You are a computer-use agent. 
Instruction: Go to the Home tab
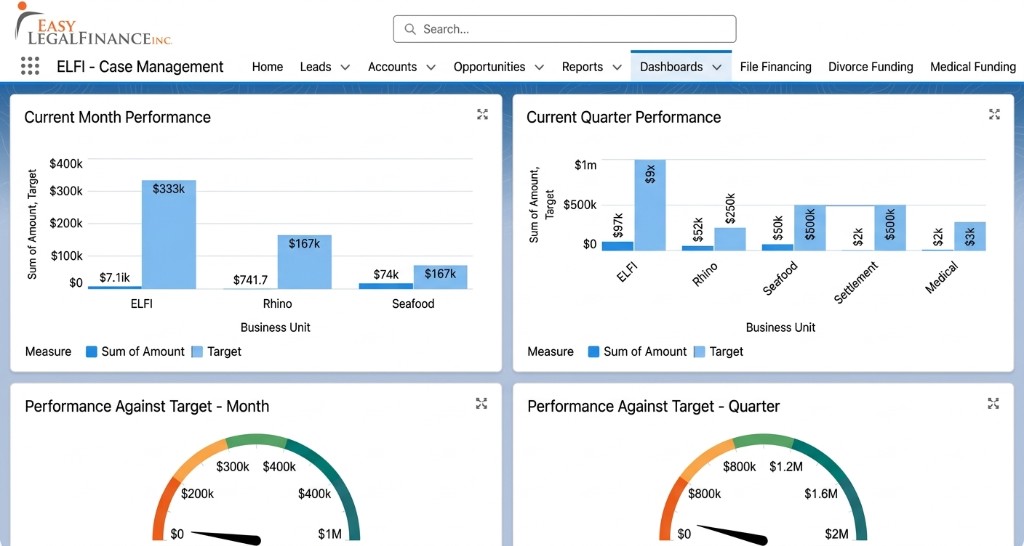[x=268, y=67]
